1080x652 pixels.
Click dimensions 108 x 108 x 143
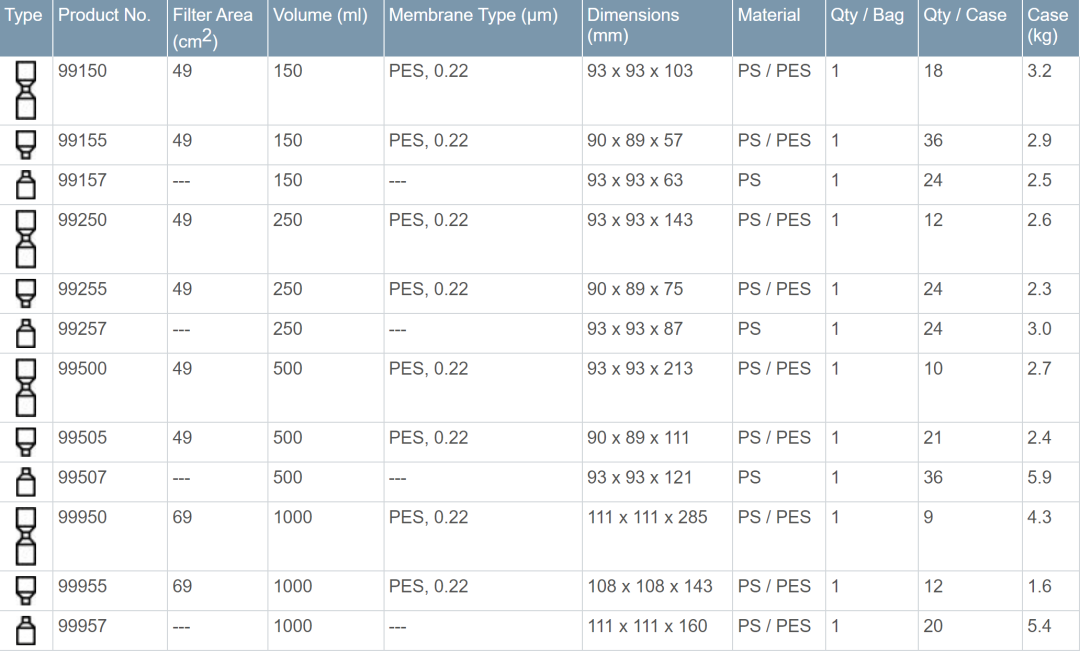click(x=650, y=587)
